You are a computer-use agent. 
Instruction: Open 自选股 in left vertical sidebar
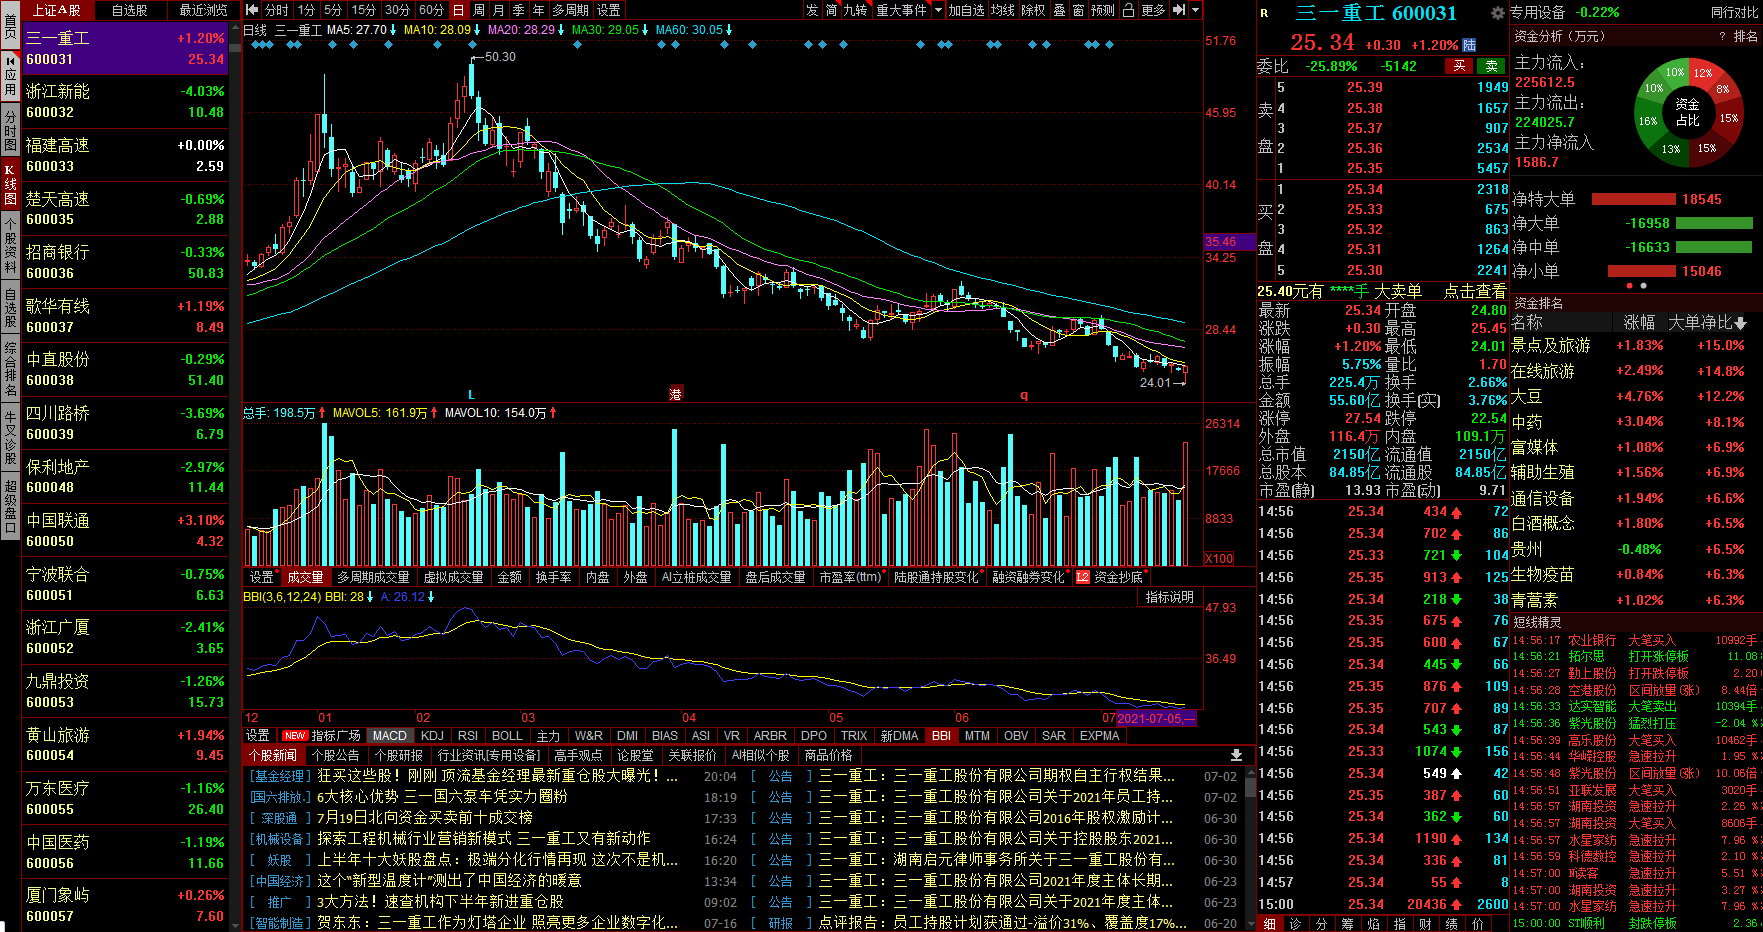pyautogui.click(x=10, y=307)
